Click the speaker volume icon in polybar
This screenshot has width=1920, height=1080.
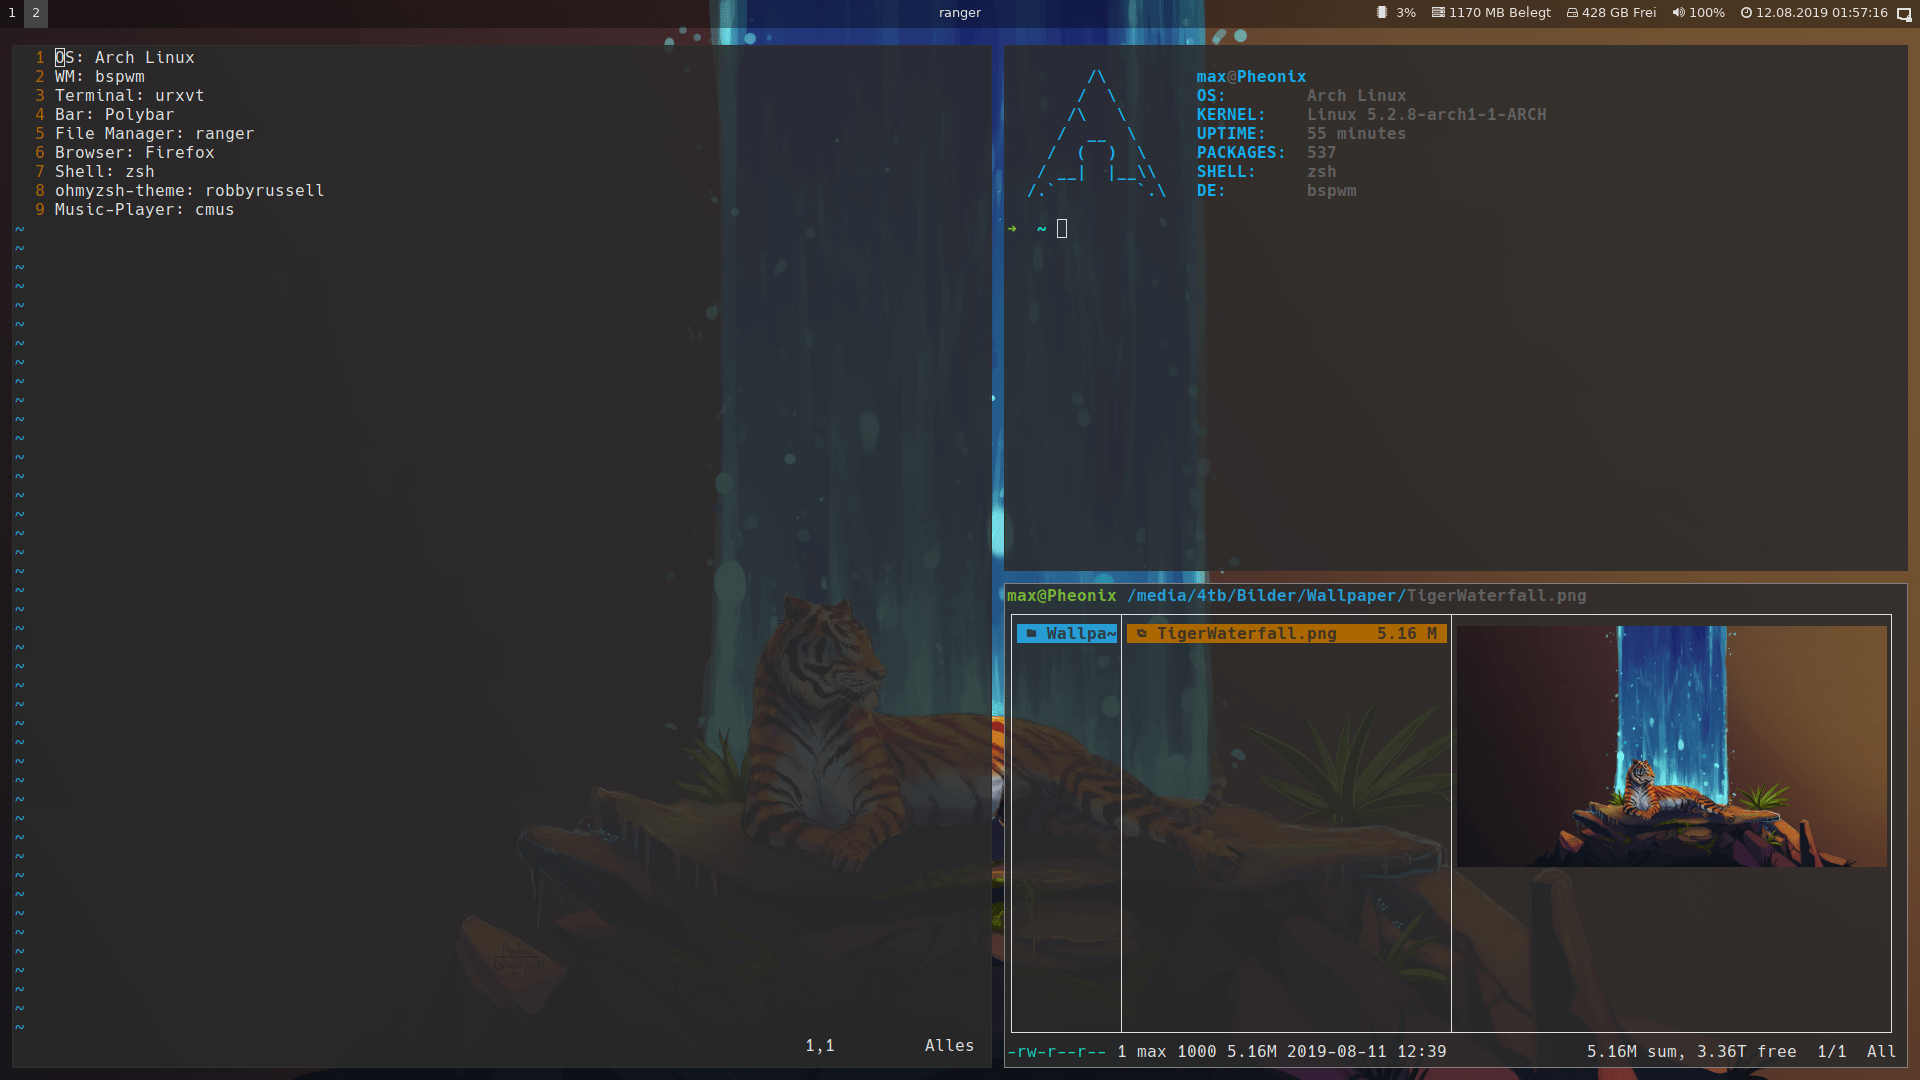(1677, 13)
